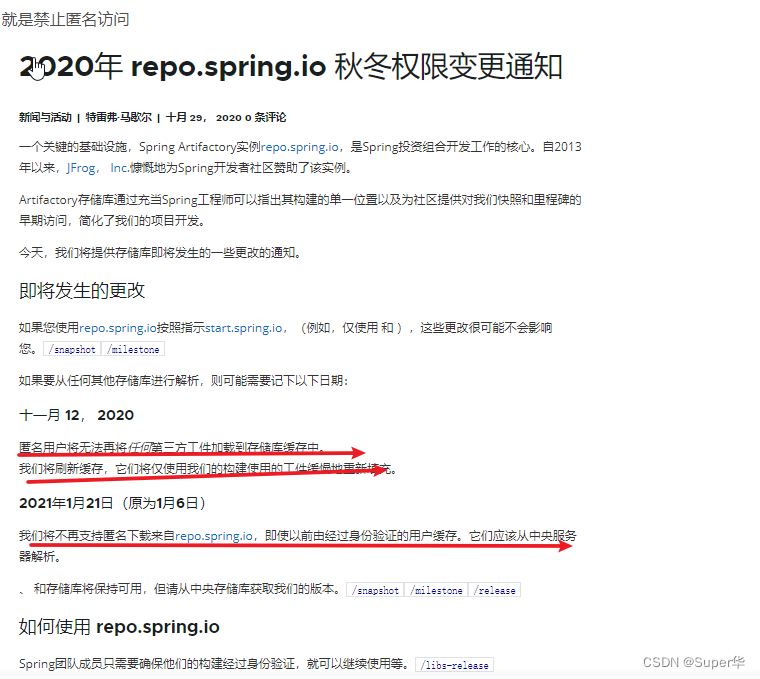
Task: Open repo.spring.io link in 匿名下载 sentence
Action: pyautogui.click(x=214, y=536)
